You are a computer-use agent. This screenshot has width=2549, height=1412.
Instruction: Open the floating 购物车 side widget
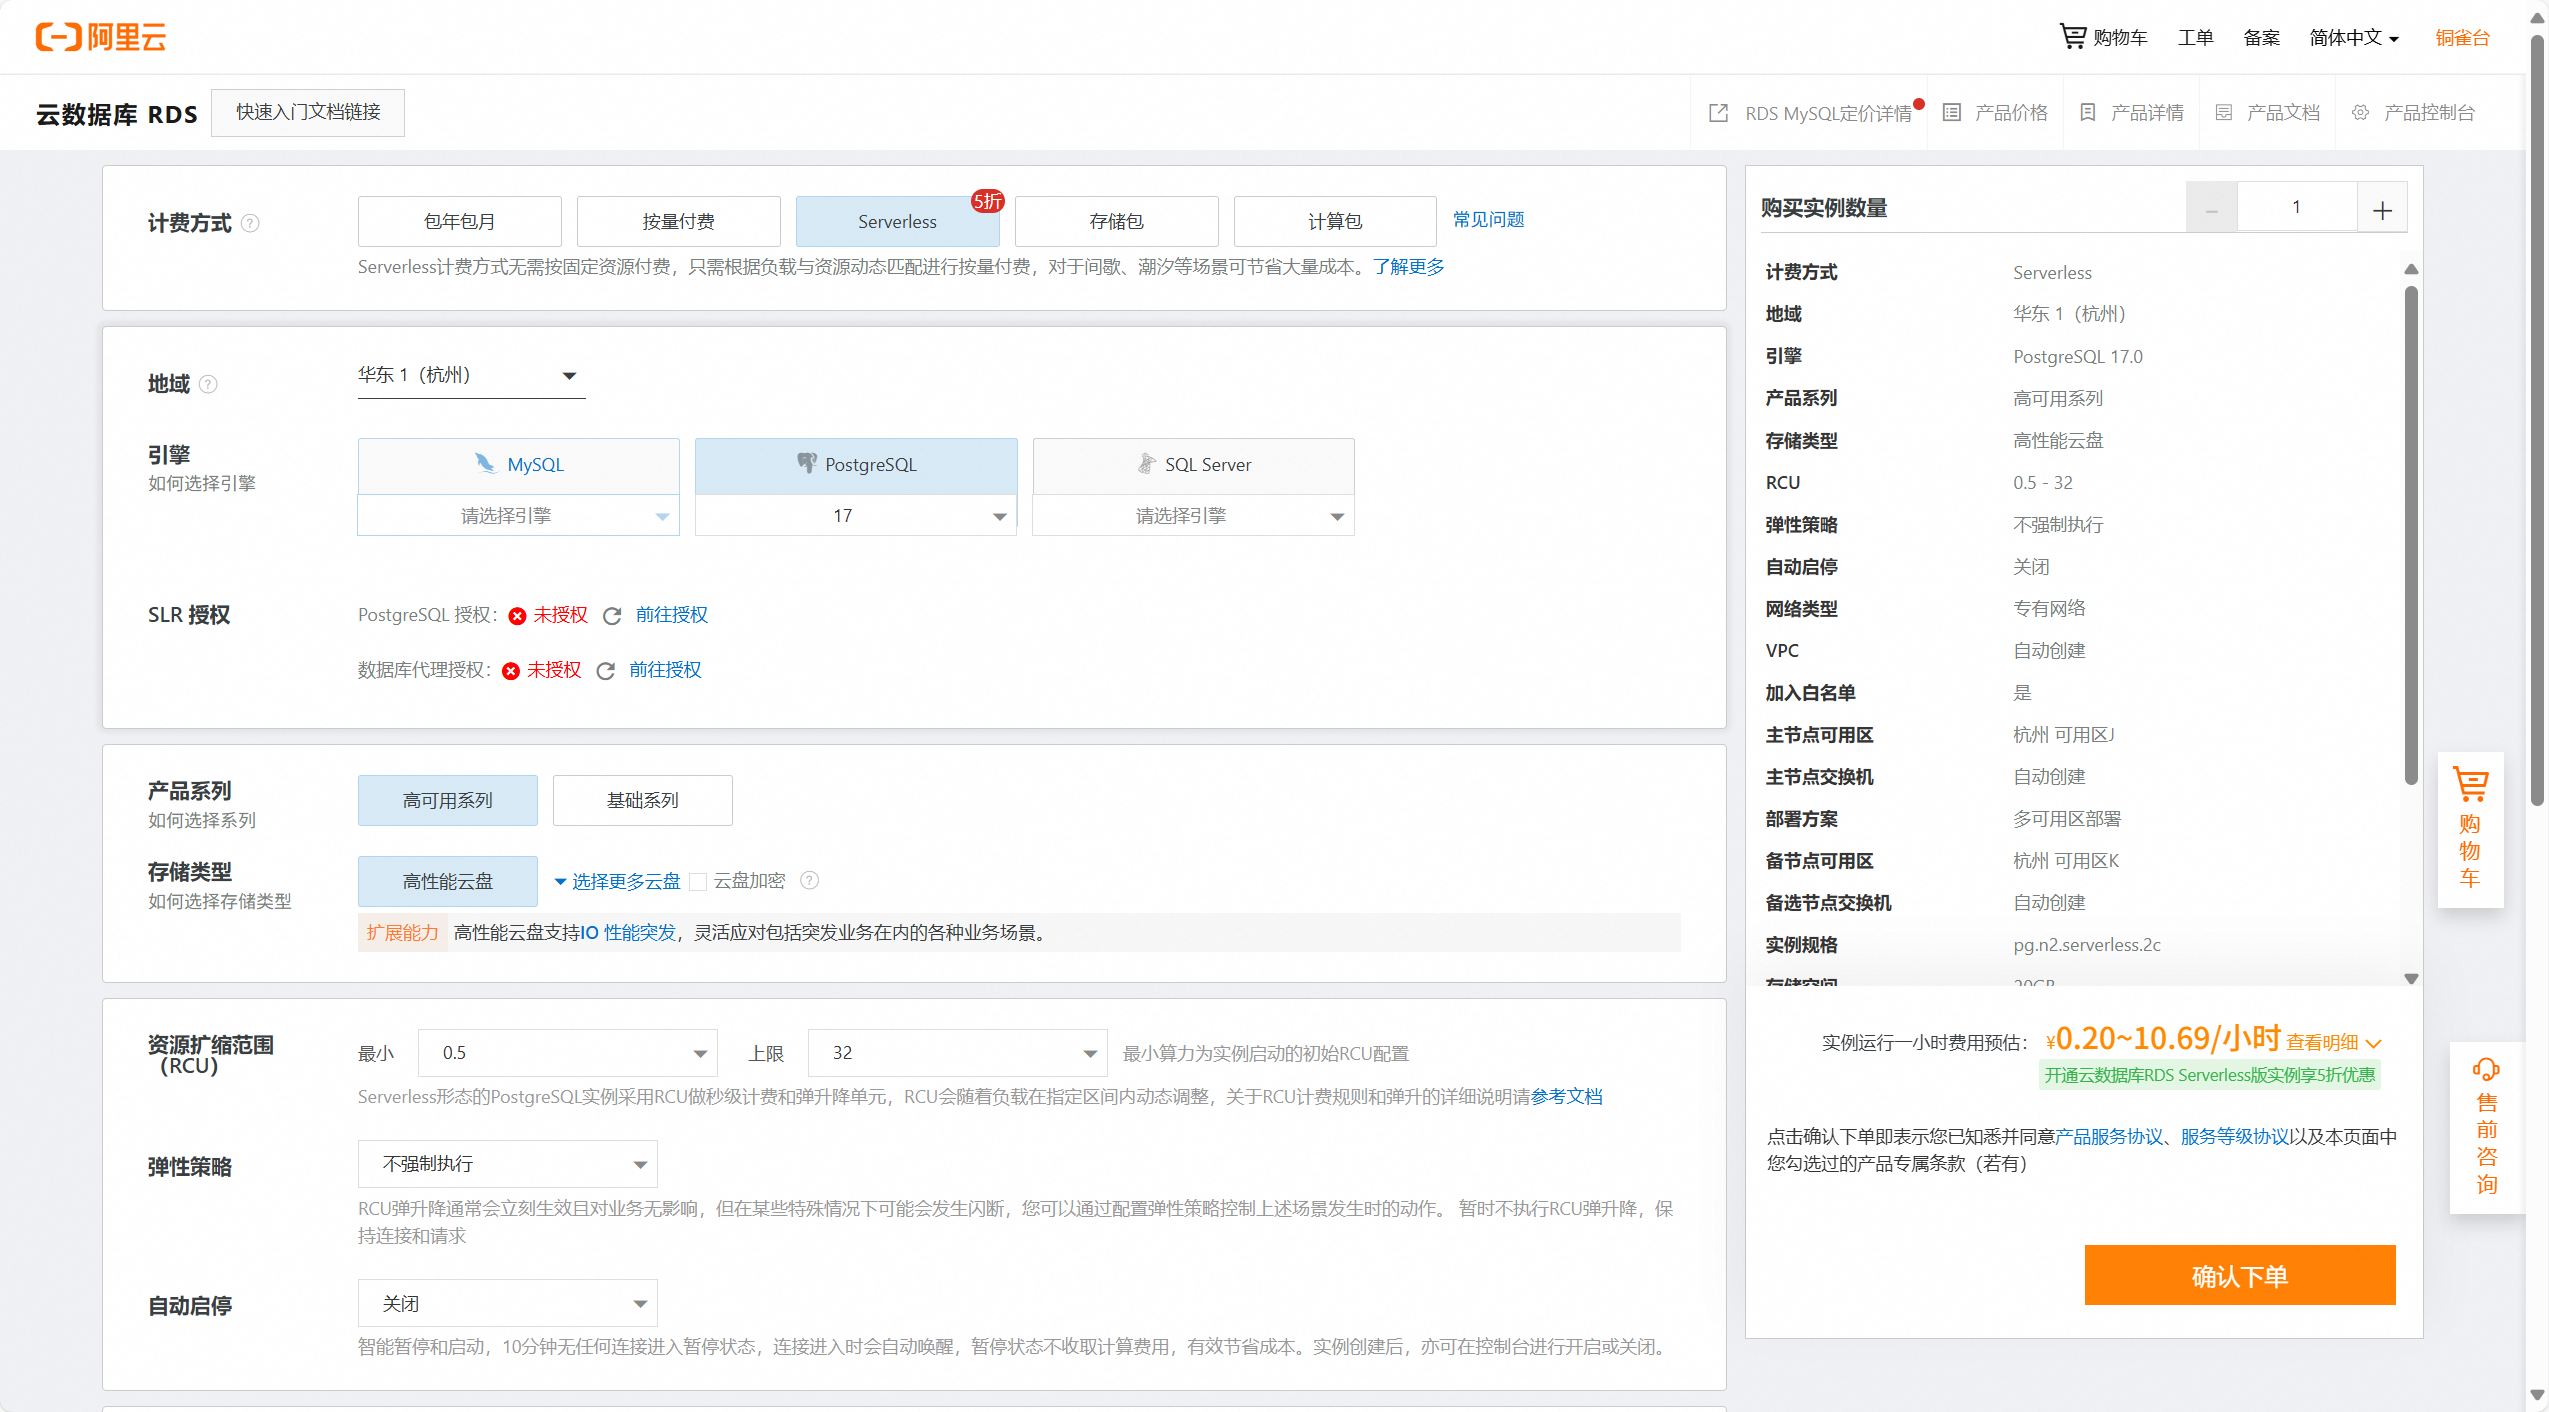coord(2470,828)
